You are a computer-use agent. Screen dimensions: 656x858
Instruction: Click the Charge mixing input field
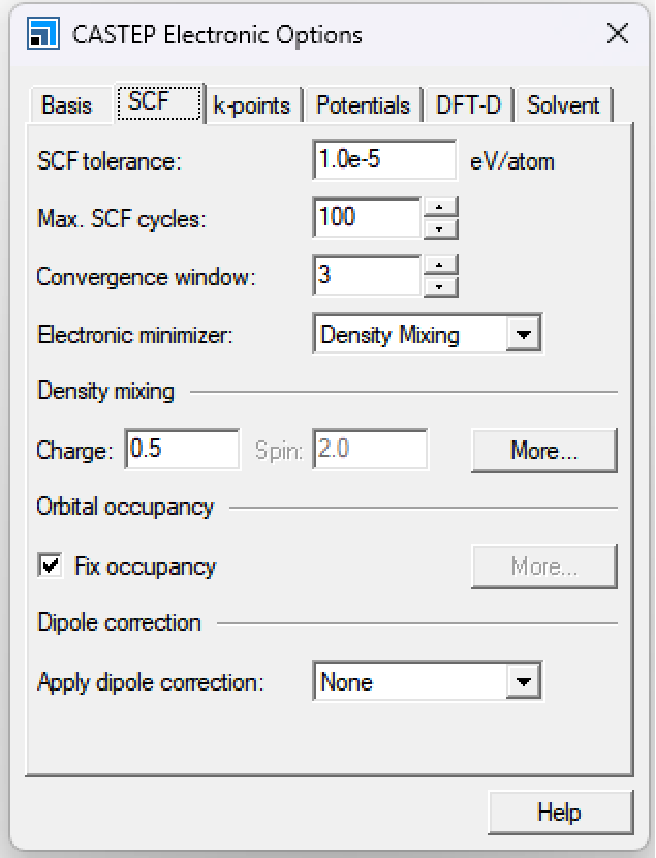[x=183, y=450]
